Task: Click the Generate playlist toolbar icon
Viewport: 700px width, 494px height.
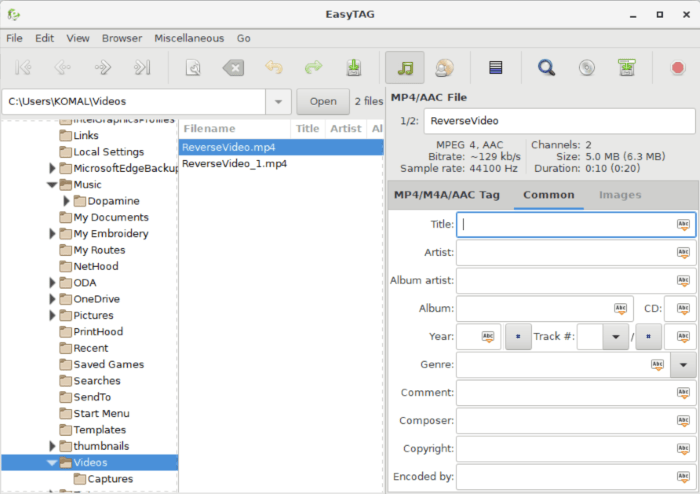Action: 626,68
